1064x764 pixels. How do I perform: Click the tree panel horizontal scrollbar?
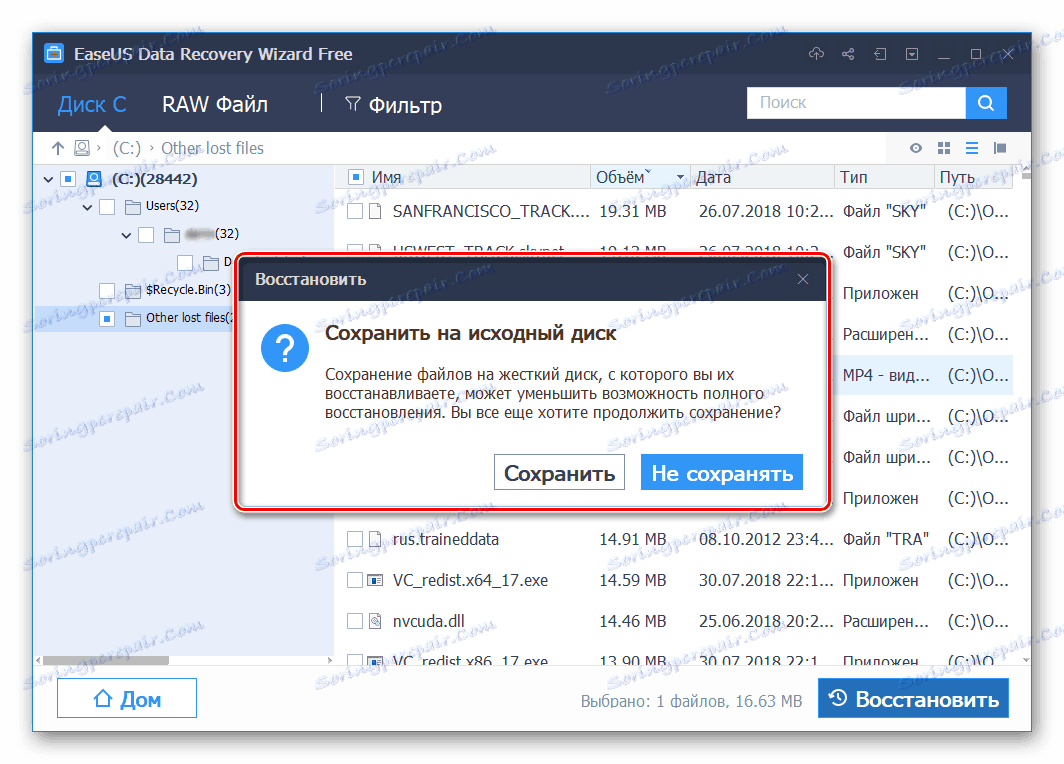[107, 660]
